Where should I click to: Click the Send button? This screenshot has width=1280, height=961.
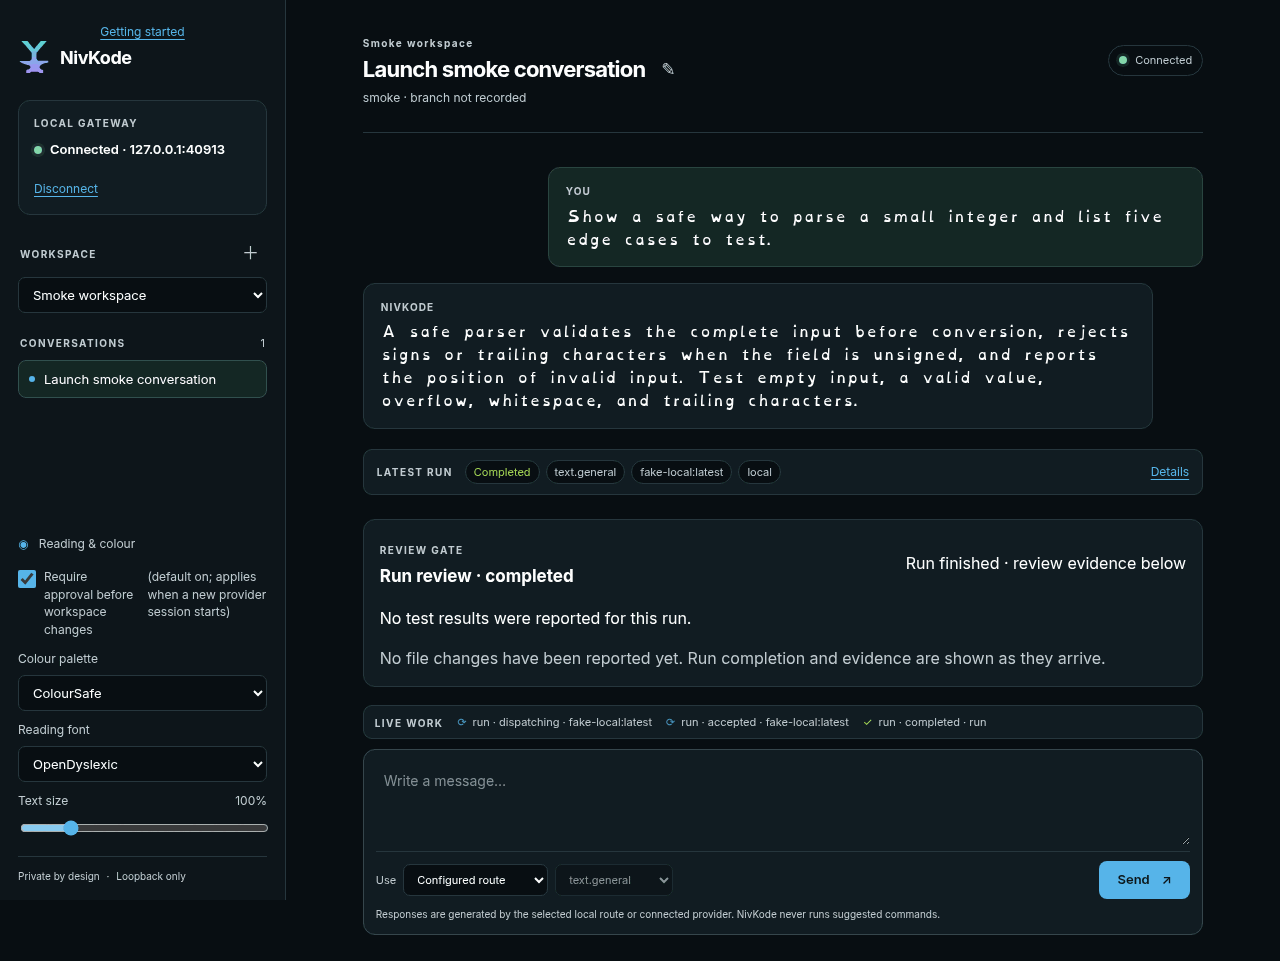click(1144, 880)
